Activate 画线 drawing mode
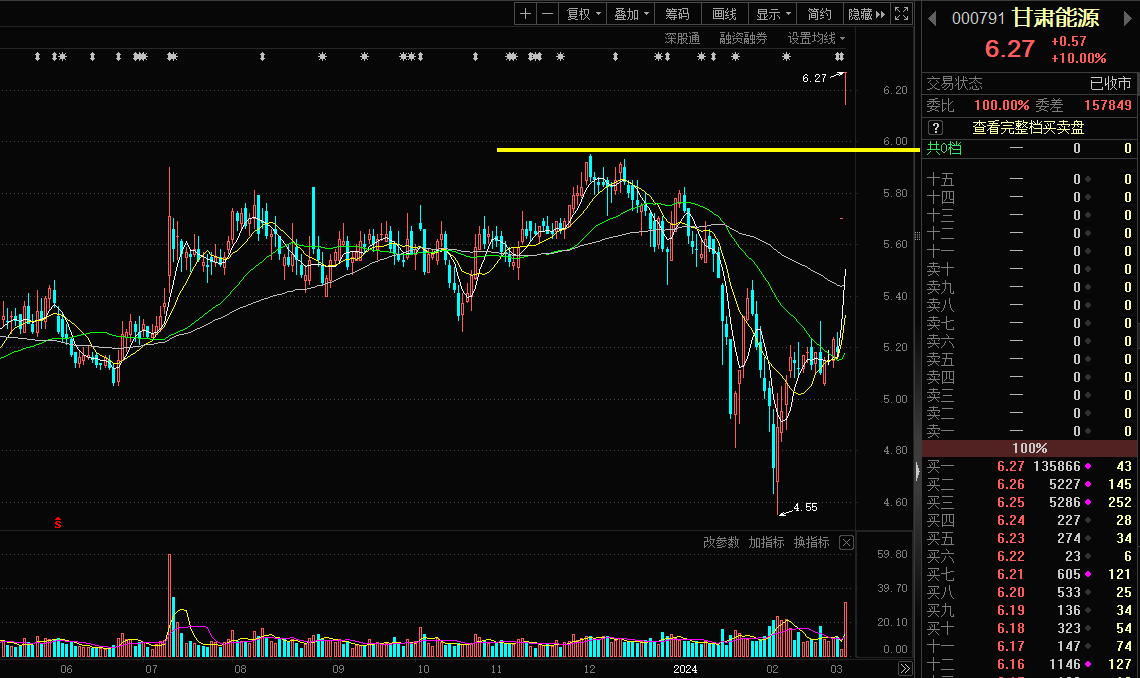The width and height of the screenshot is (1140, 678). tap(724, 14)
